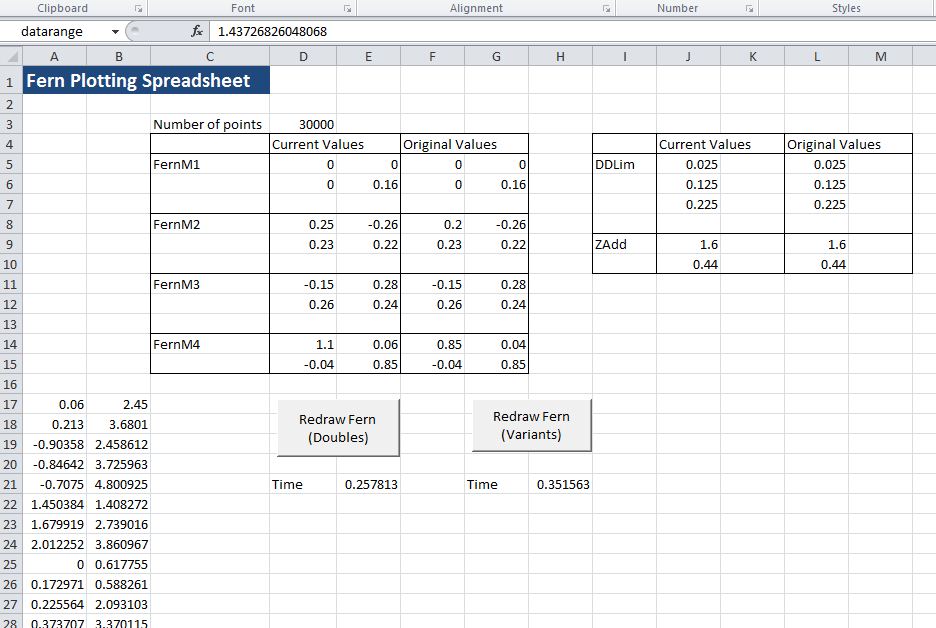Select the Doubles Time value 0.257813 cell
This screenshot has height=628, width=936.
pyautogui.click(x=368, y=485)
